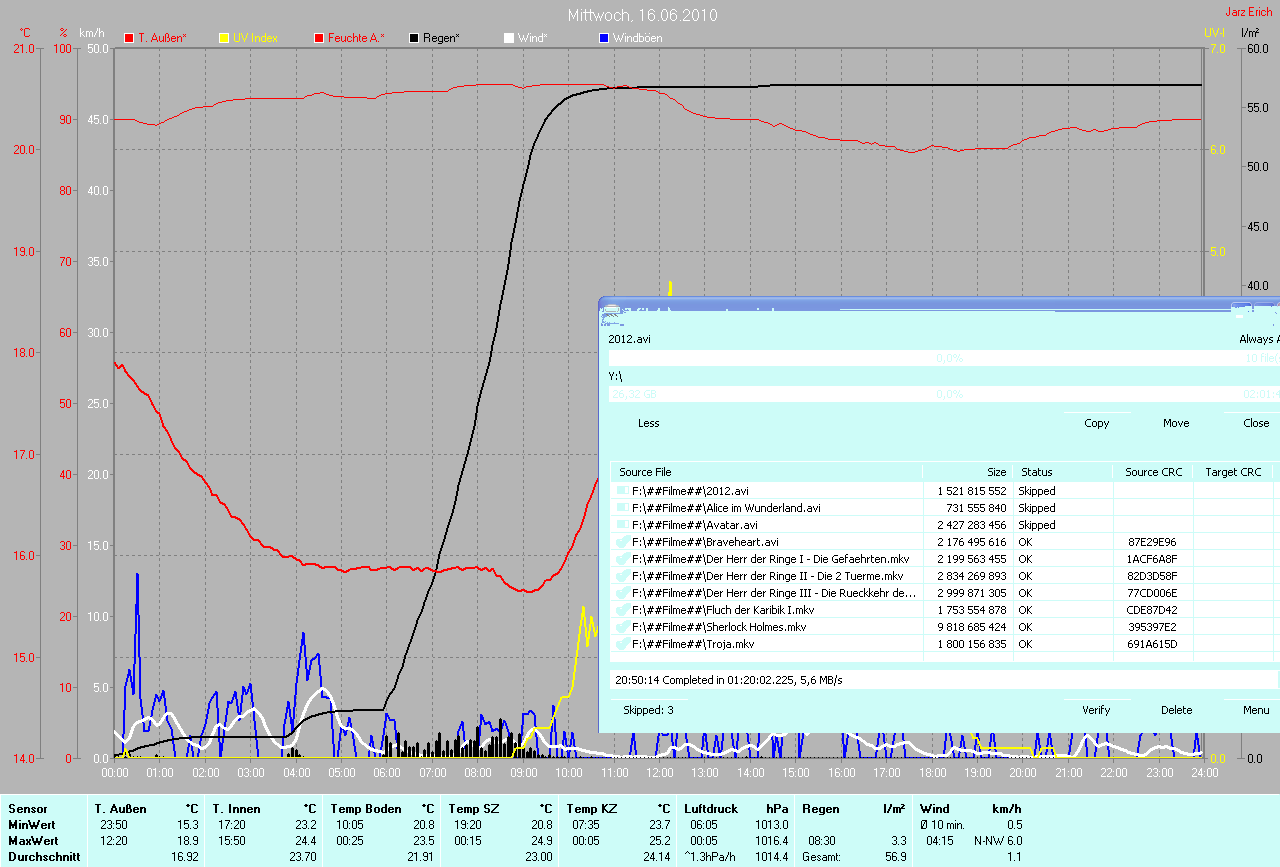Click the Size column header
Screen dimensions: 1280x867
[996, 472]
